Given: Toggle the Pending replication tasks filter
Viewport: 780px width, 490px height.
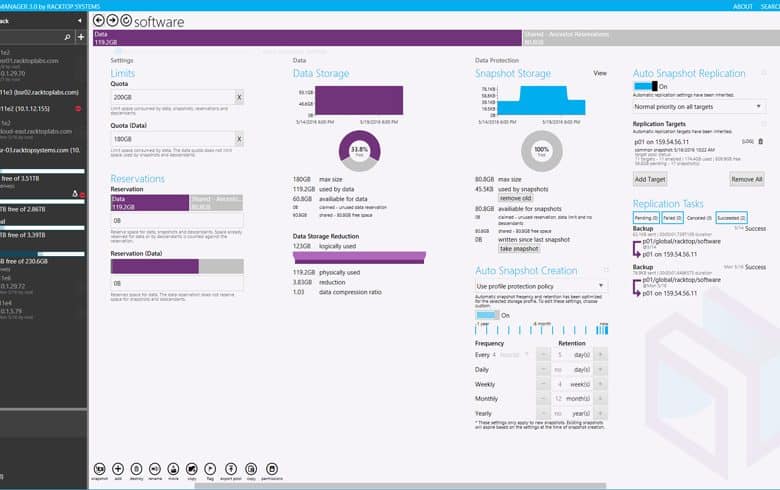Looking at the screenshot, I should click(x=646, y=218).
